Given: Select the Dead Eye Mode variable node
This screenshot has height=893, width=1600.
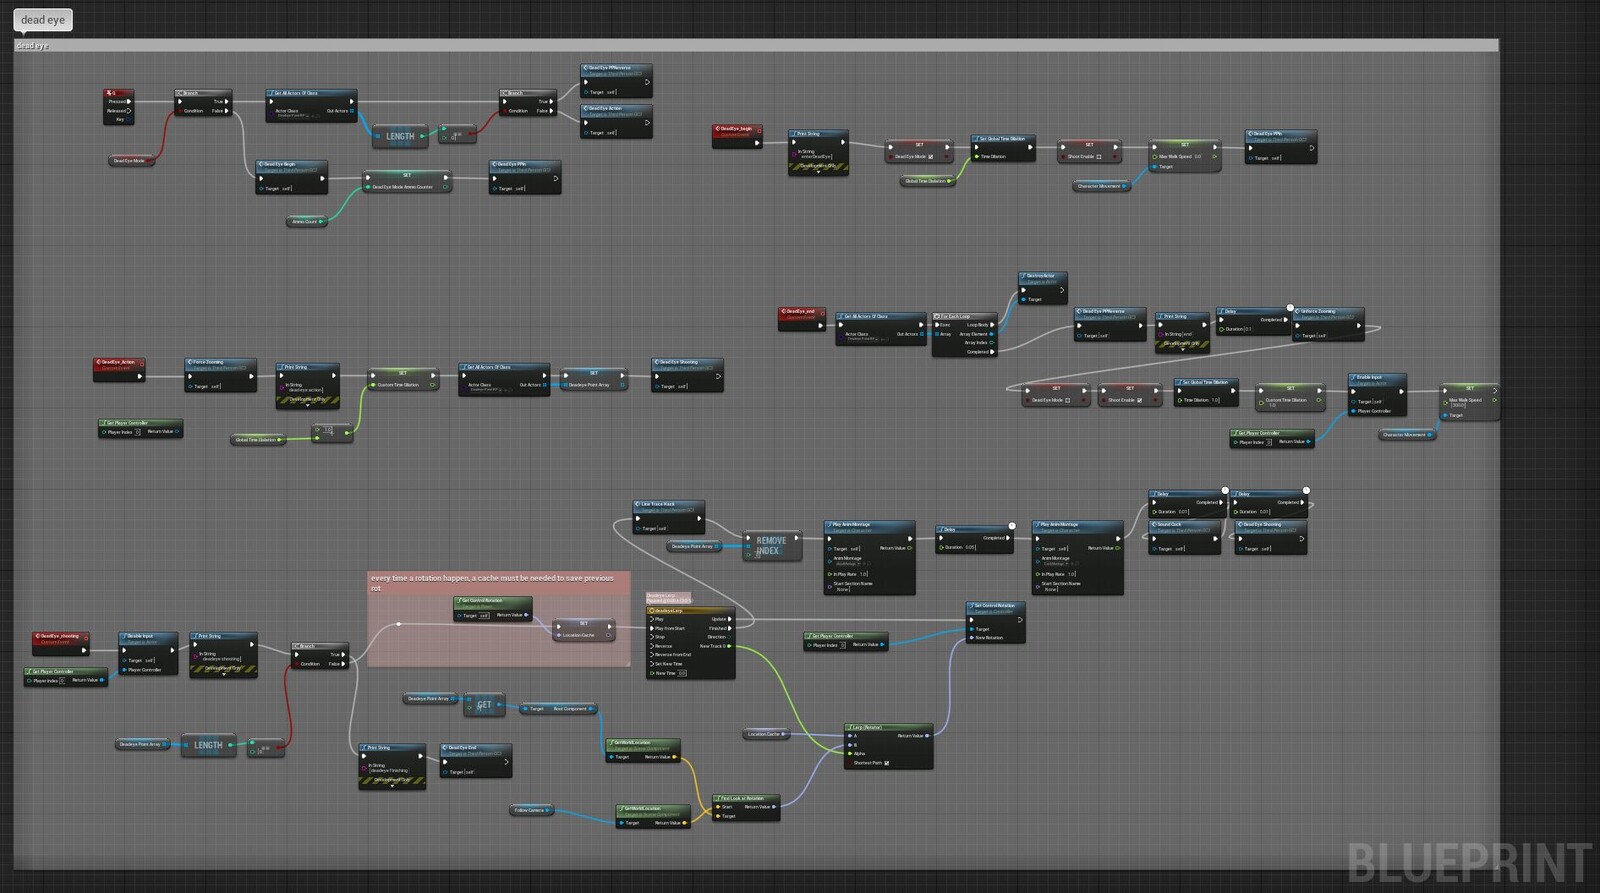Looking at the screenshot, I should tap(130, 160).
